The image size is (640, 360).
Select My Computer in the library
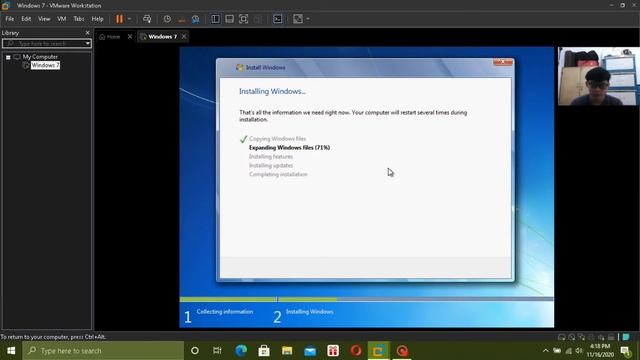[x=40, y=57]
